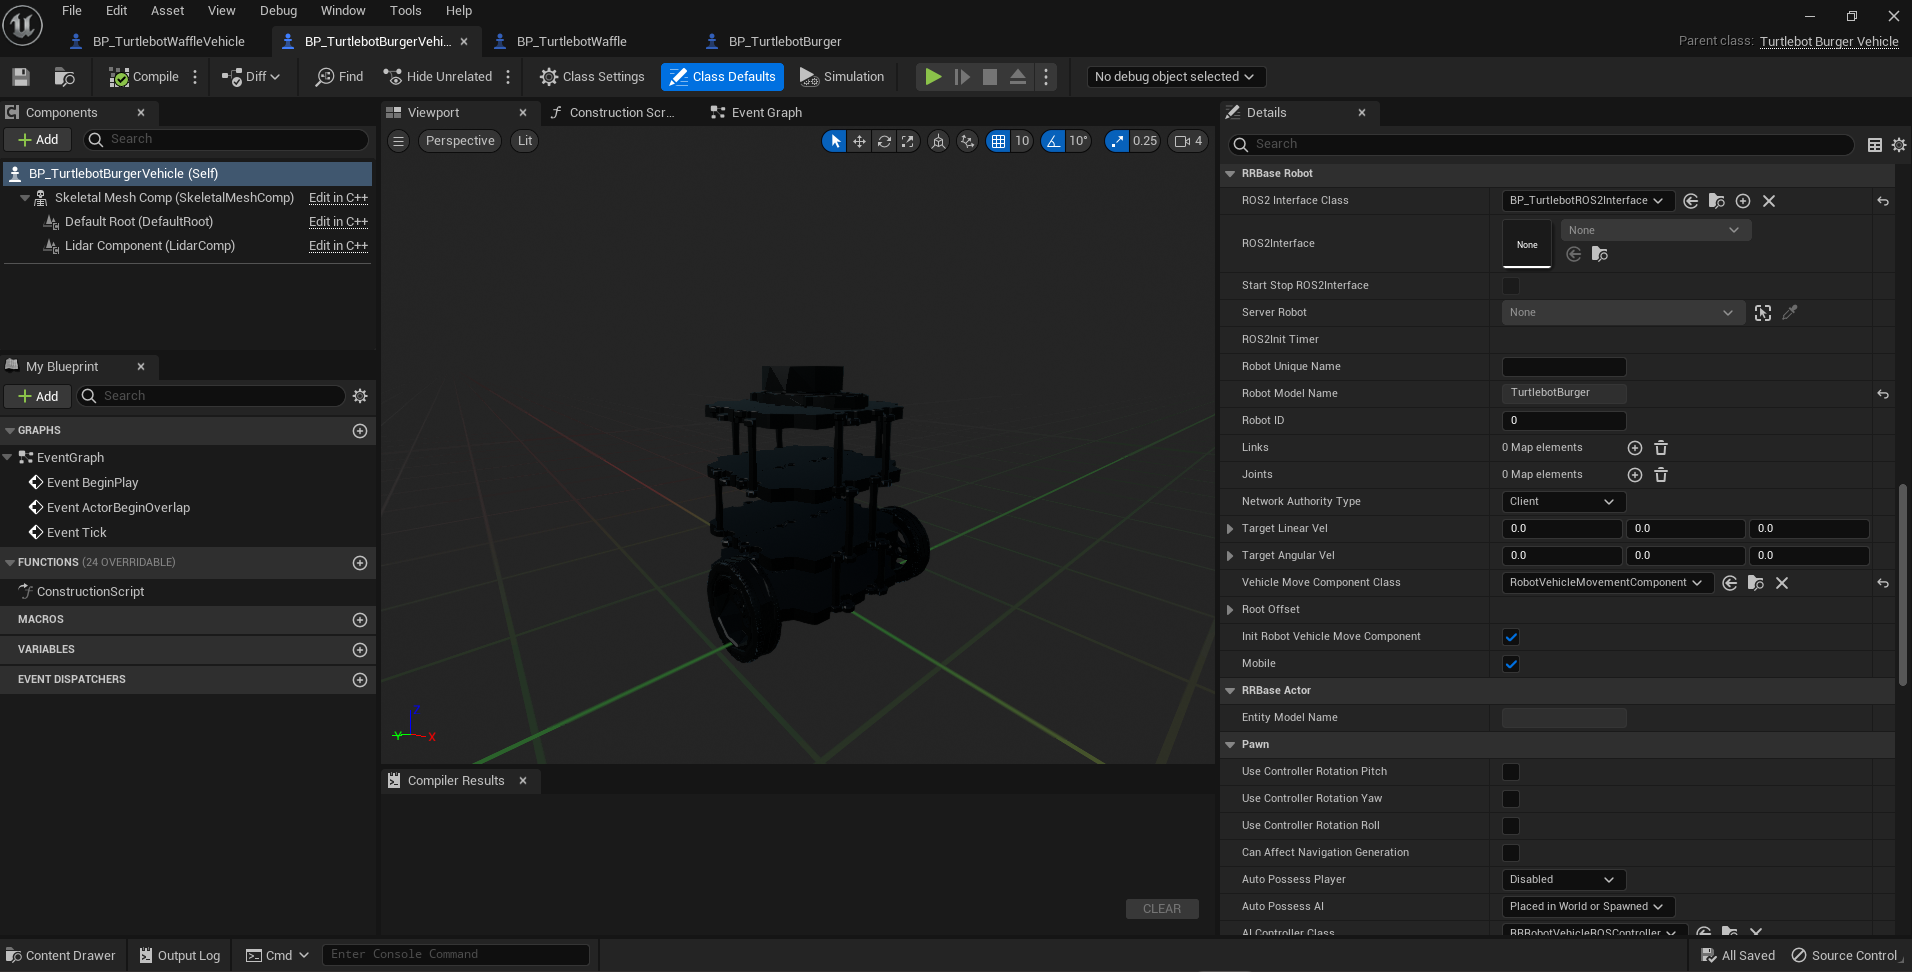Add a new variable in VARIABLES section
The image size is (1912, 972).
(x=360, y=650)
